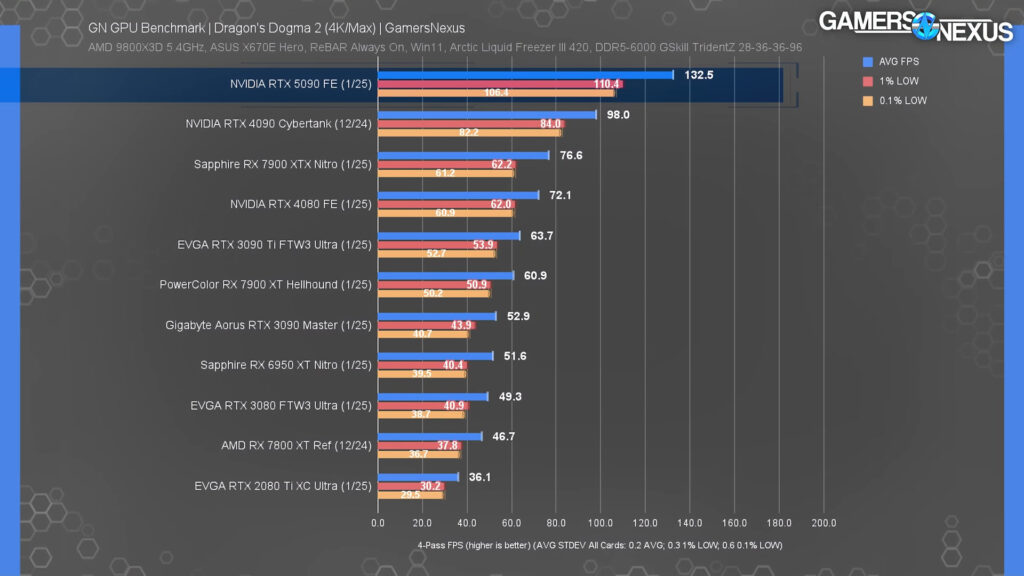Click the 53.9 1% low value

coord(483,245)
